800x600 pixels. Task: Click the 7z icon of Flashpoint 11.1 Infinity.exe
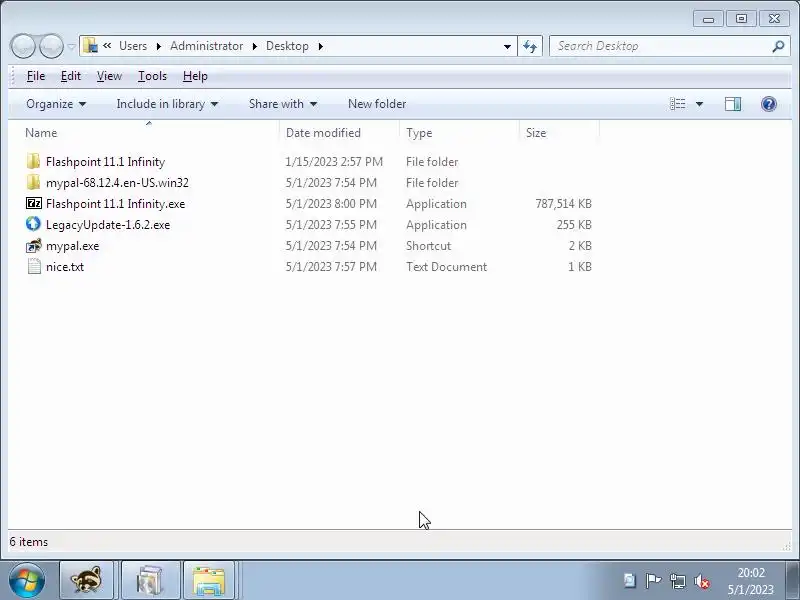click(x=34, y=204)
